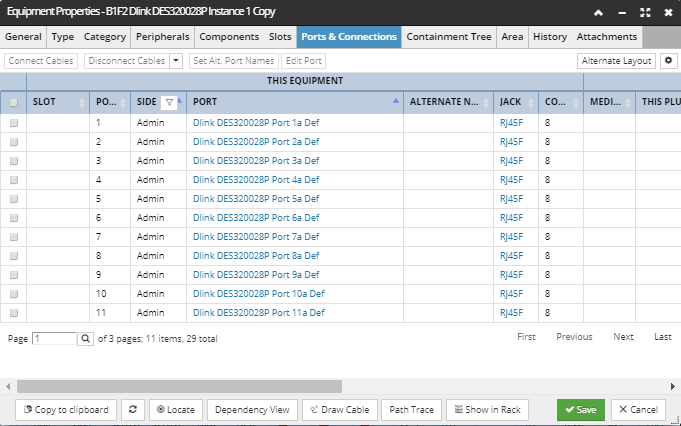Click scrollbar right arrow
Viewport: 681px width, 426px height.
(x=673, y=386)
